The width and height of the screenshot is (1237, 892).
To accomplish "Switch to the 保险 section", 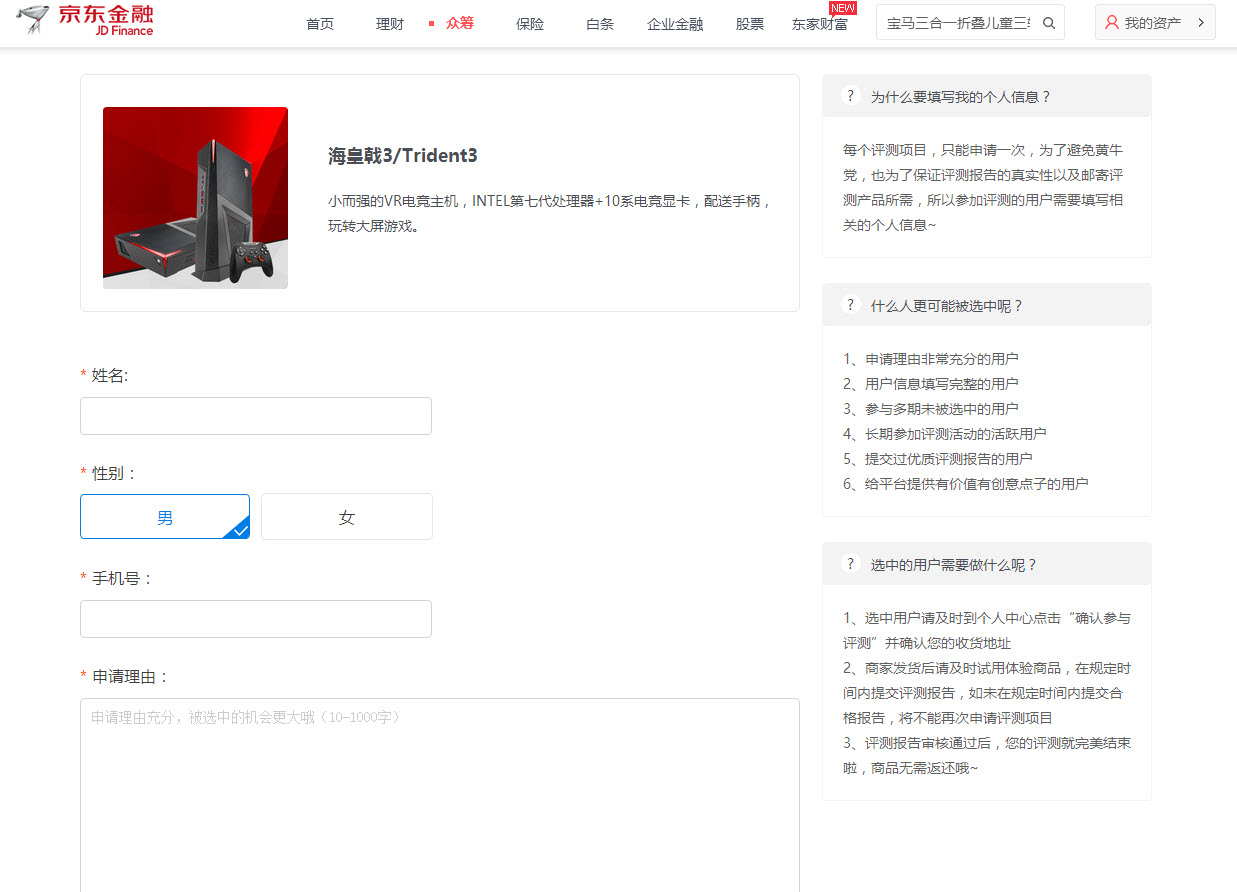I will (x=530, y=22).
